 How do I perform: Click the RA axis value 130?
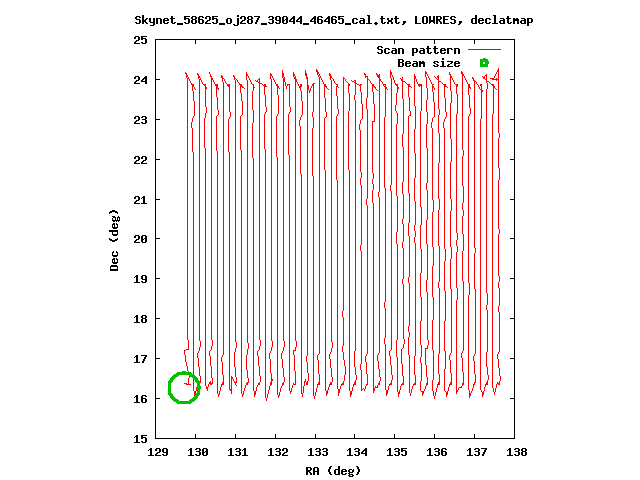[198, 452]
